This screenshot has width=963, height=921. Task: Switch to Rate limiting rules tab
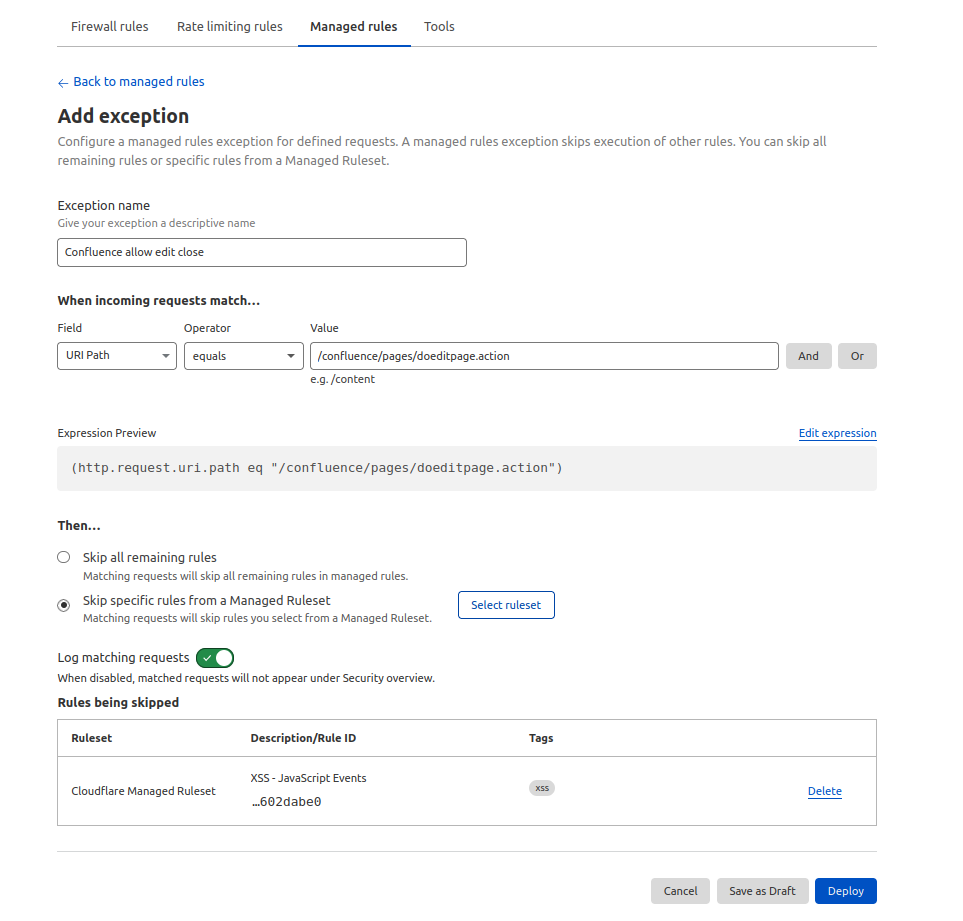click(x=230, y=26)
